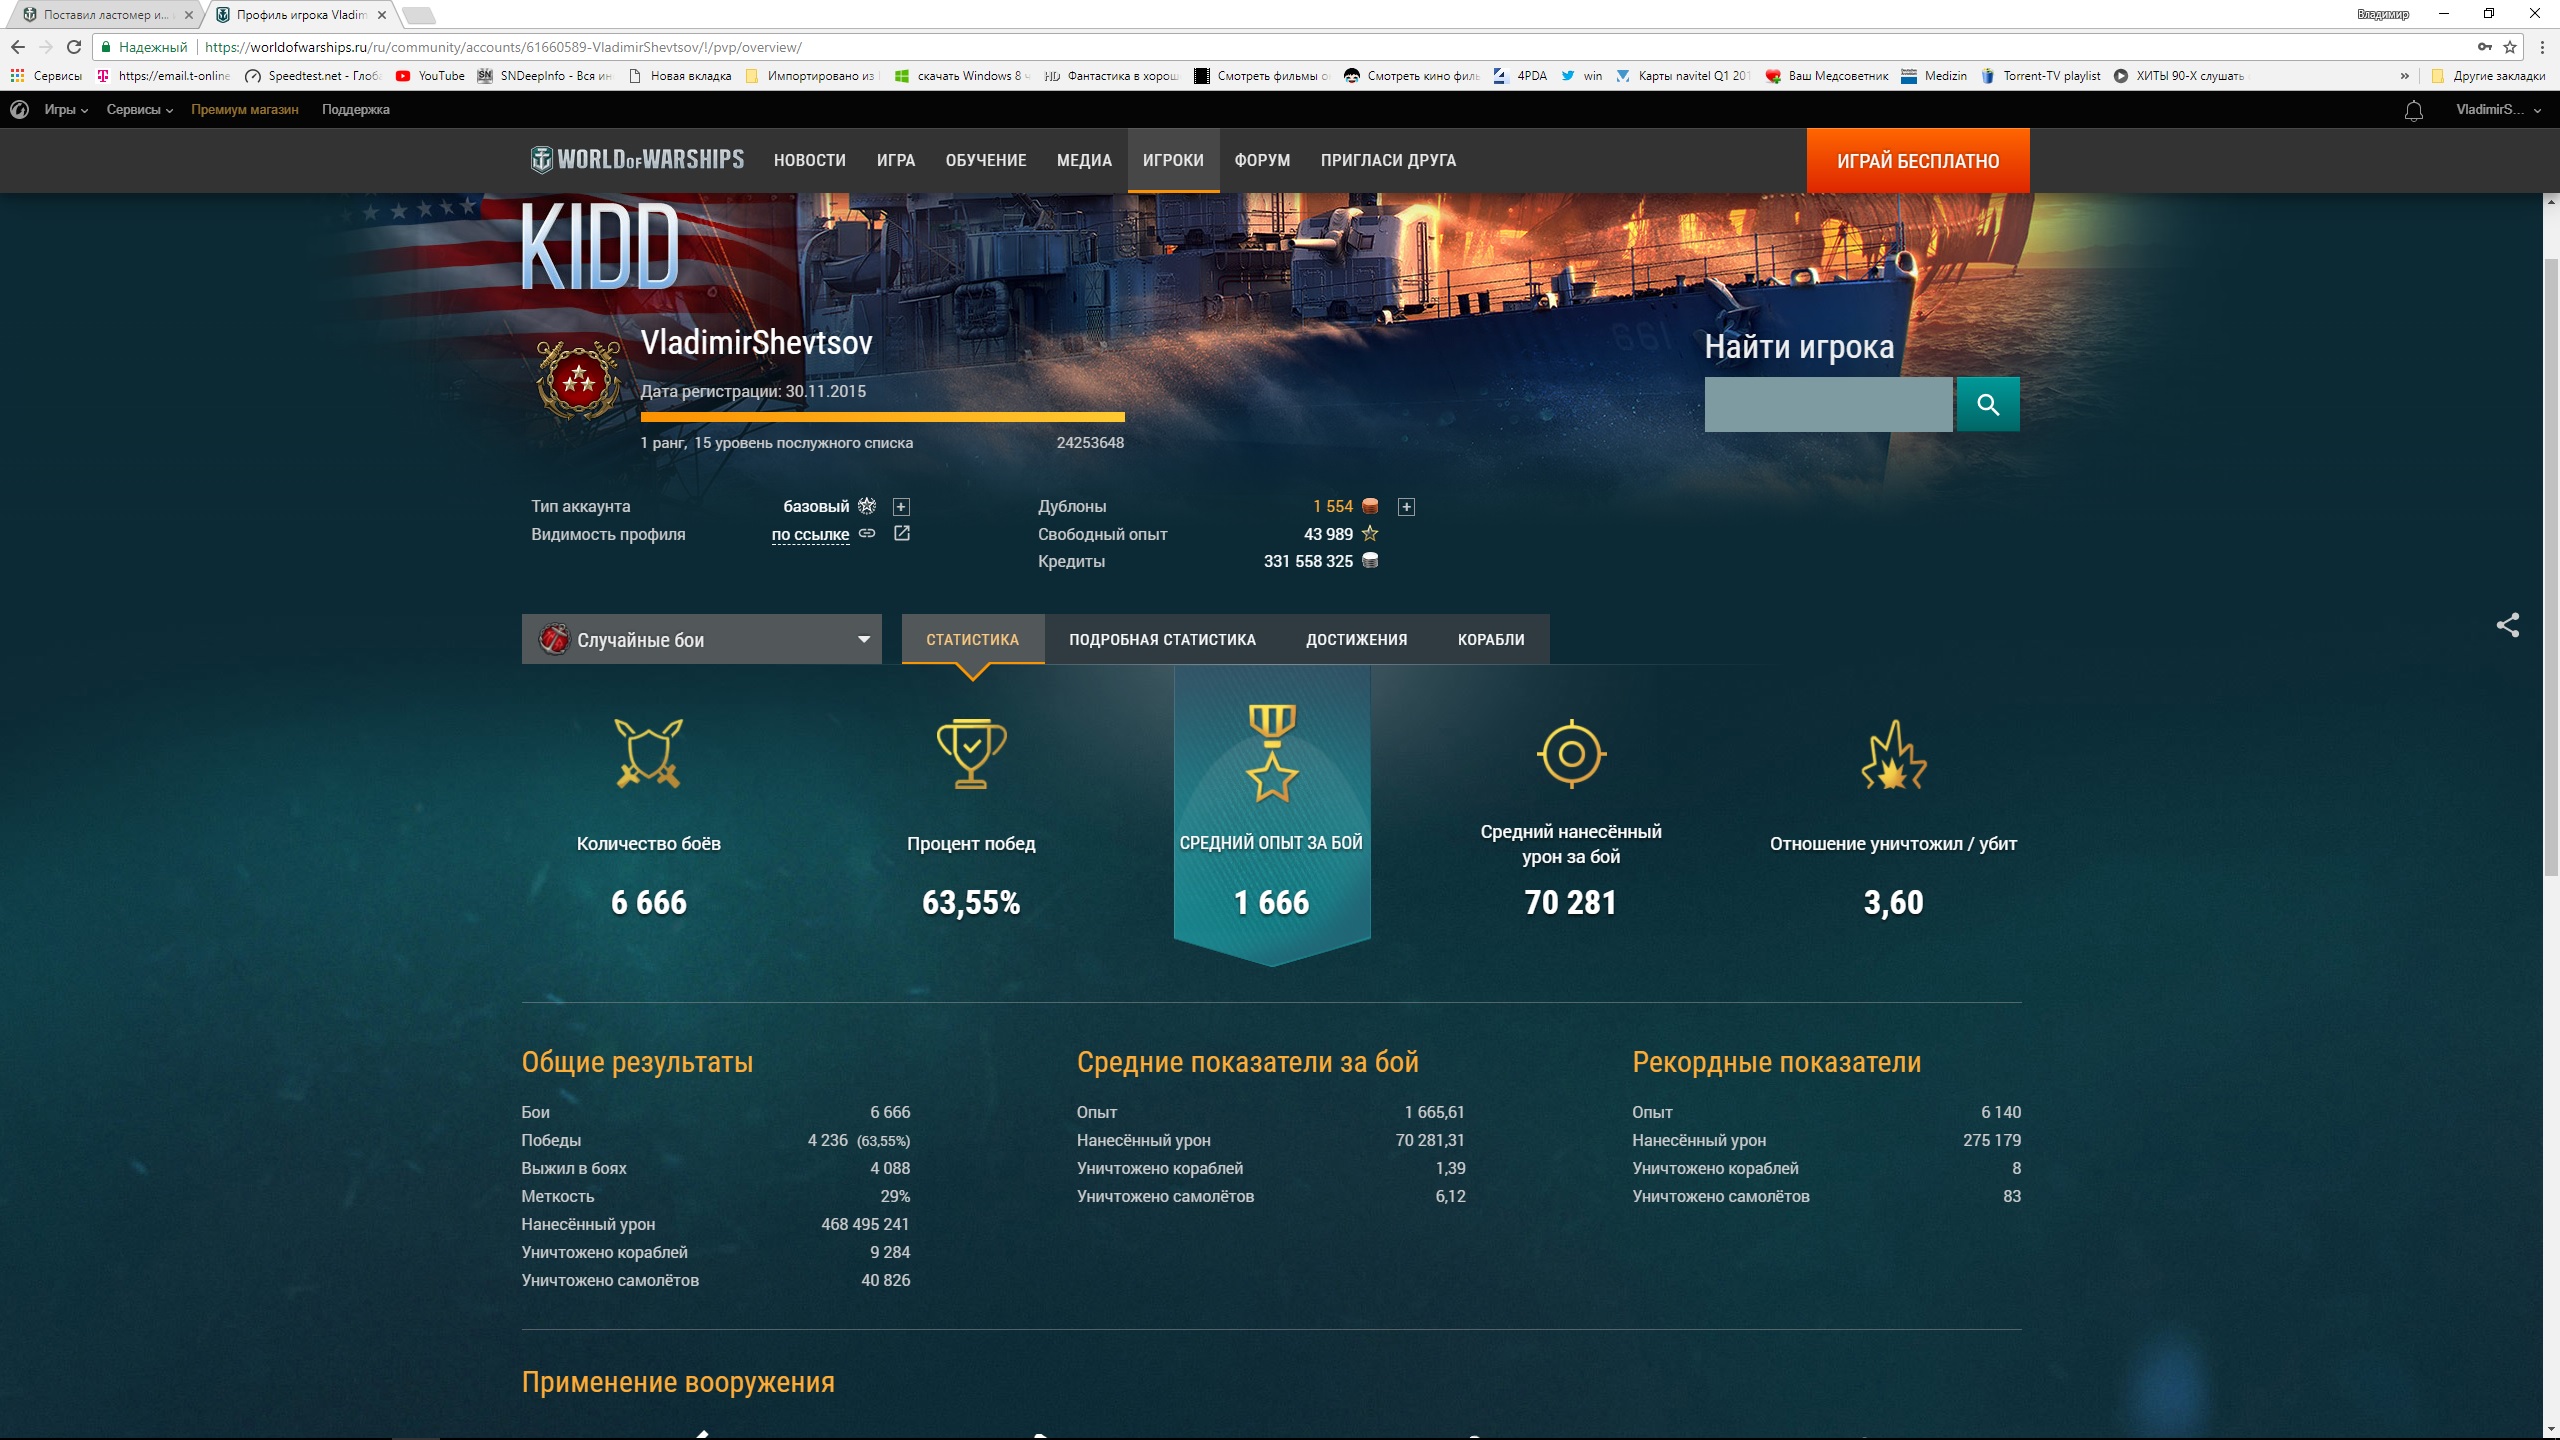Open new browser tab button
Image resolution: width=2560 pixels, height=1440 pixels.
pos(419,15)
